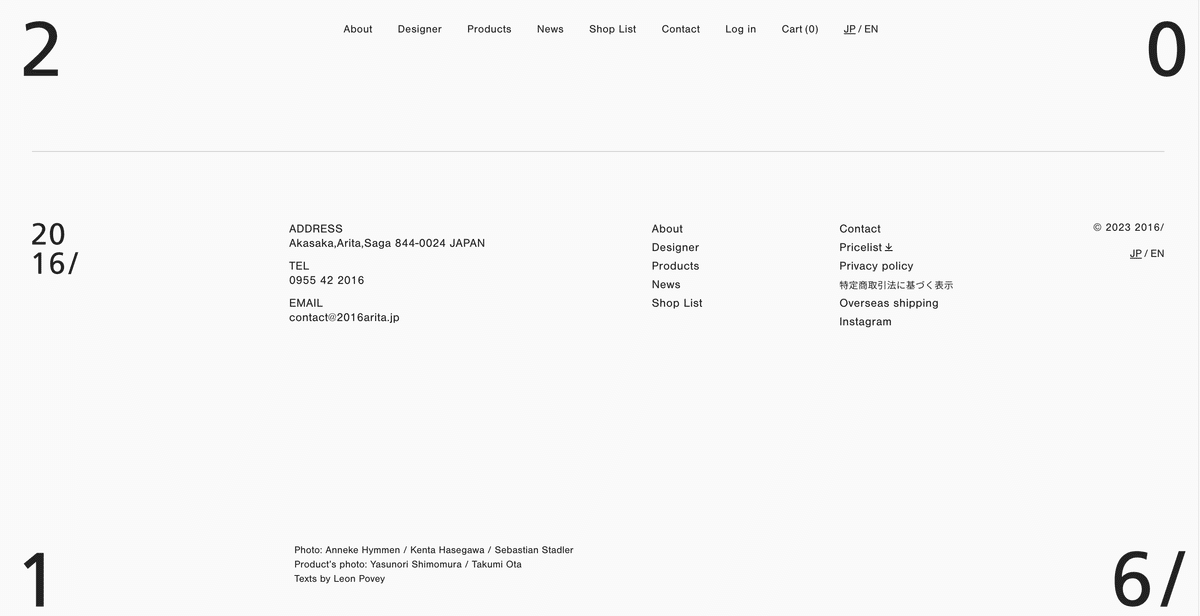Viewport: 1200px width, 616px height.
Task: Open the Instagram link
Action: (x=865, y=322)
